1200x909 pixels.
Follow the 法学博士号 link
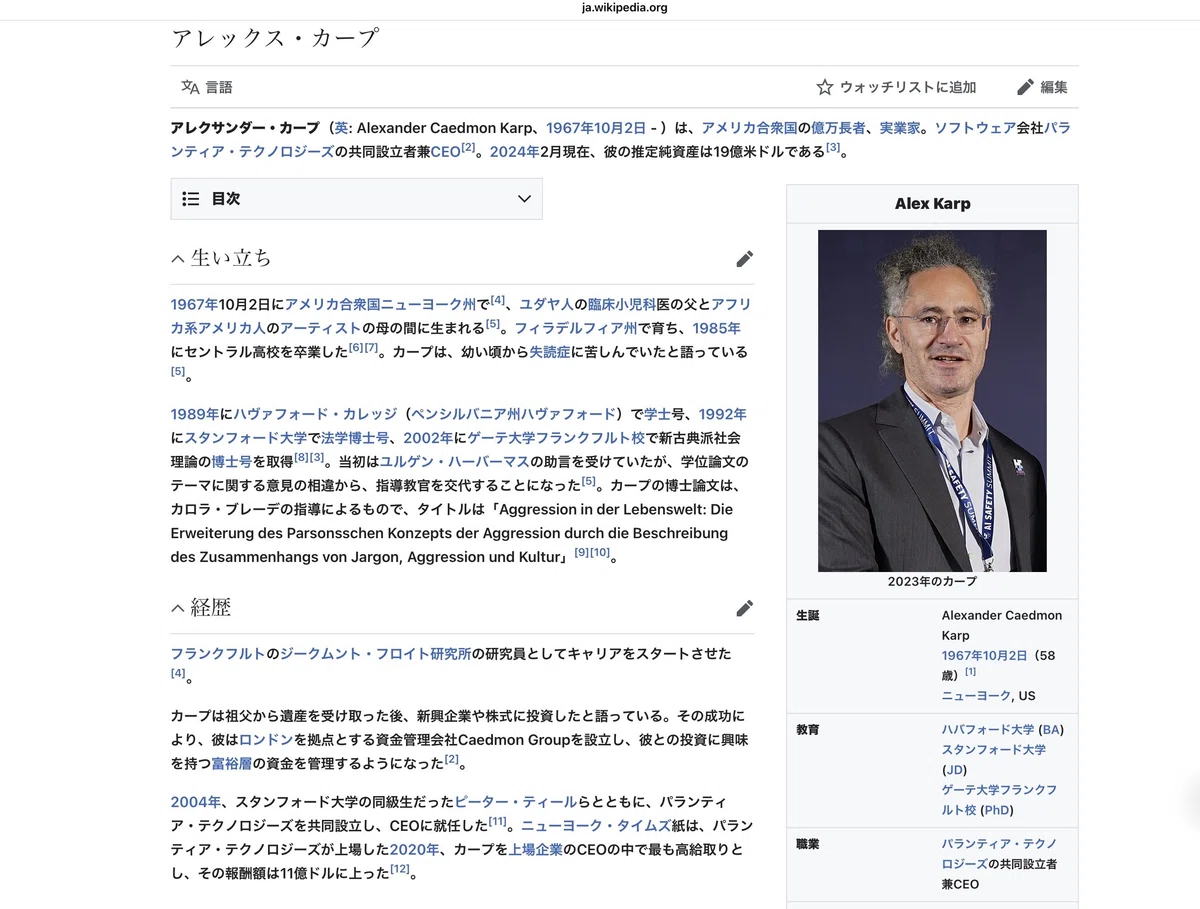(355, 438)
